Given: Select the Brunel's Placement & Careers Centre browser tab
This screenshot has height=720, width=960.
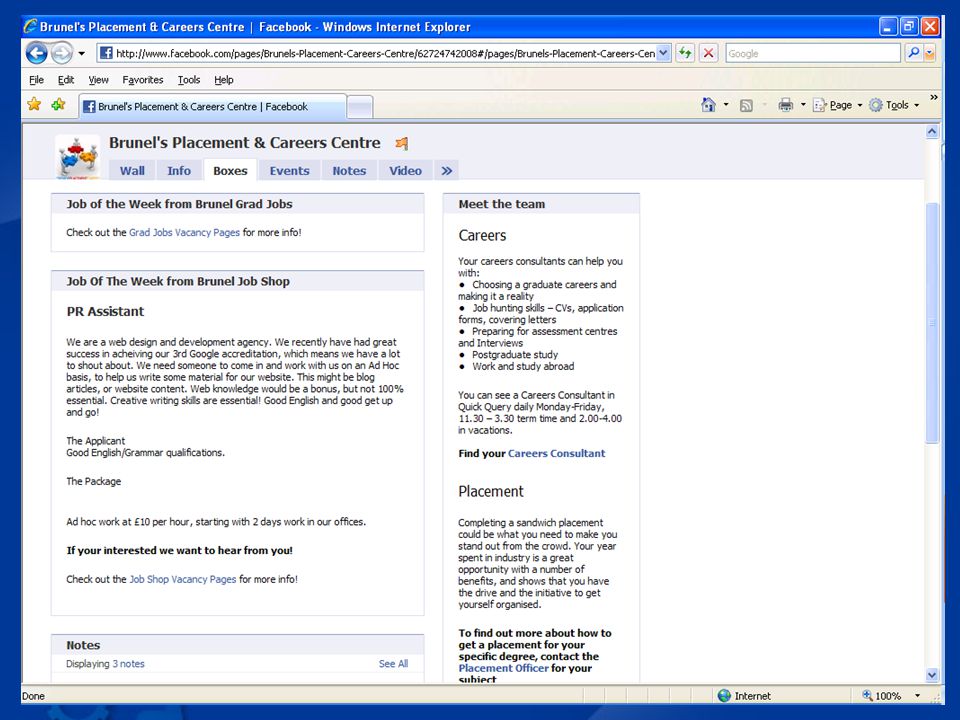Looking at the screenshot, I should coord(213,107).
